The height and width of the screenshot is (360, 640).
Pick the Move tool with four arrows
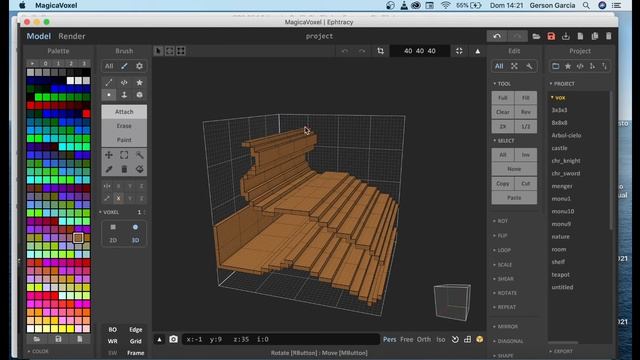click(109, 155)
